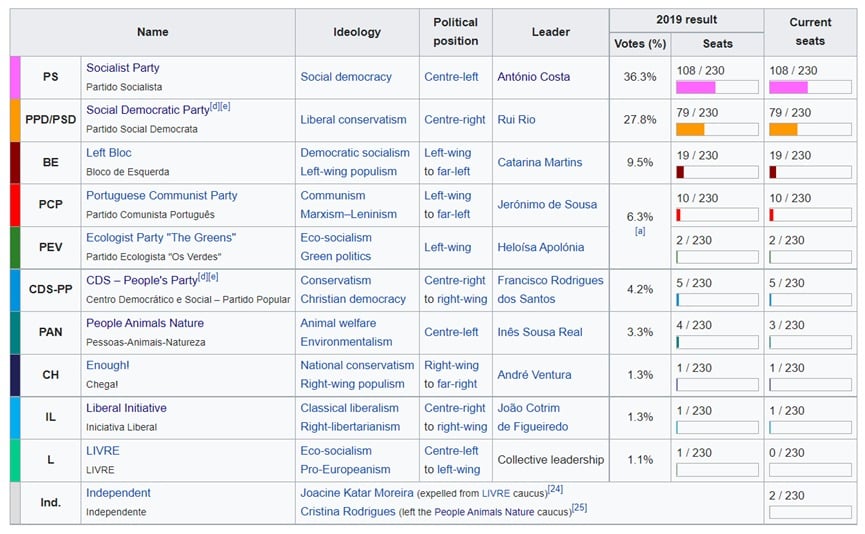Image resolution: width=865 pixels, height=534 pixels.
Task: Open the Joacine Katar Moreira link
Action: coord(356,493)
